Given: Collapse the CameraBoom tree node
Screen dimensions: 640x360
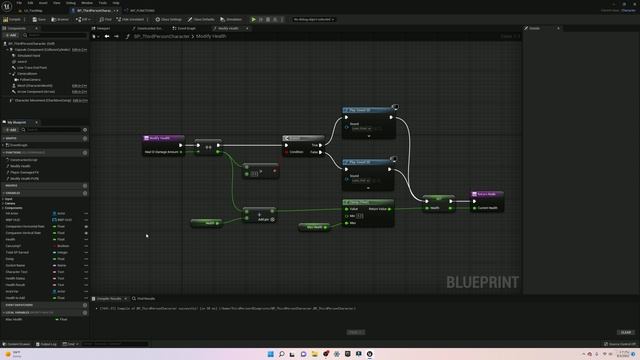Looking at the screenshot, I should (x=10, y=74).
